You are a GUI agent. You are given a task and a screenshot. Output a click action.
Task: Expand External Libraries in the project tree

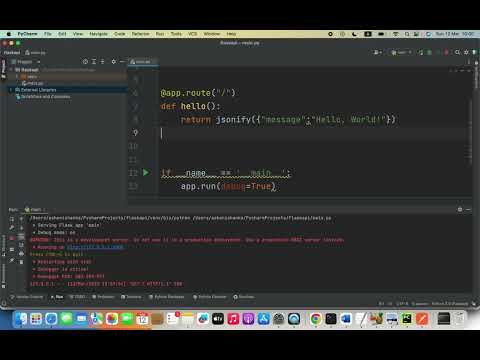pos(11,90)
